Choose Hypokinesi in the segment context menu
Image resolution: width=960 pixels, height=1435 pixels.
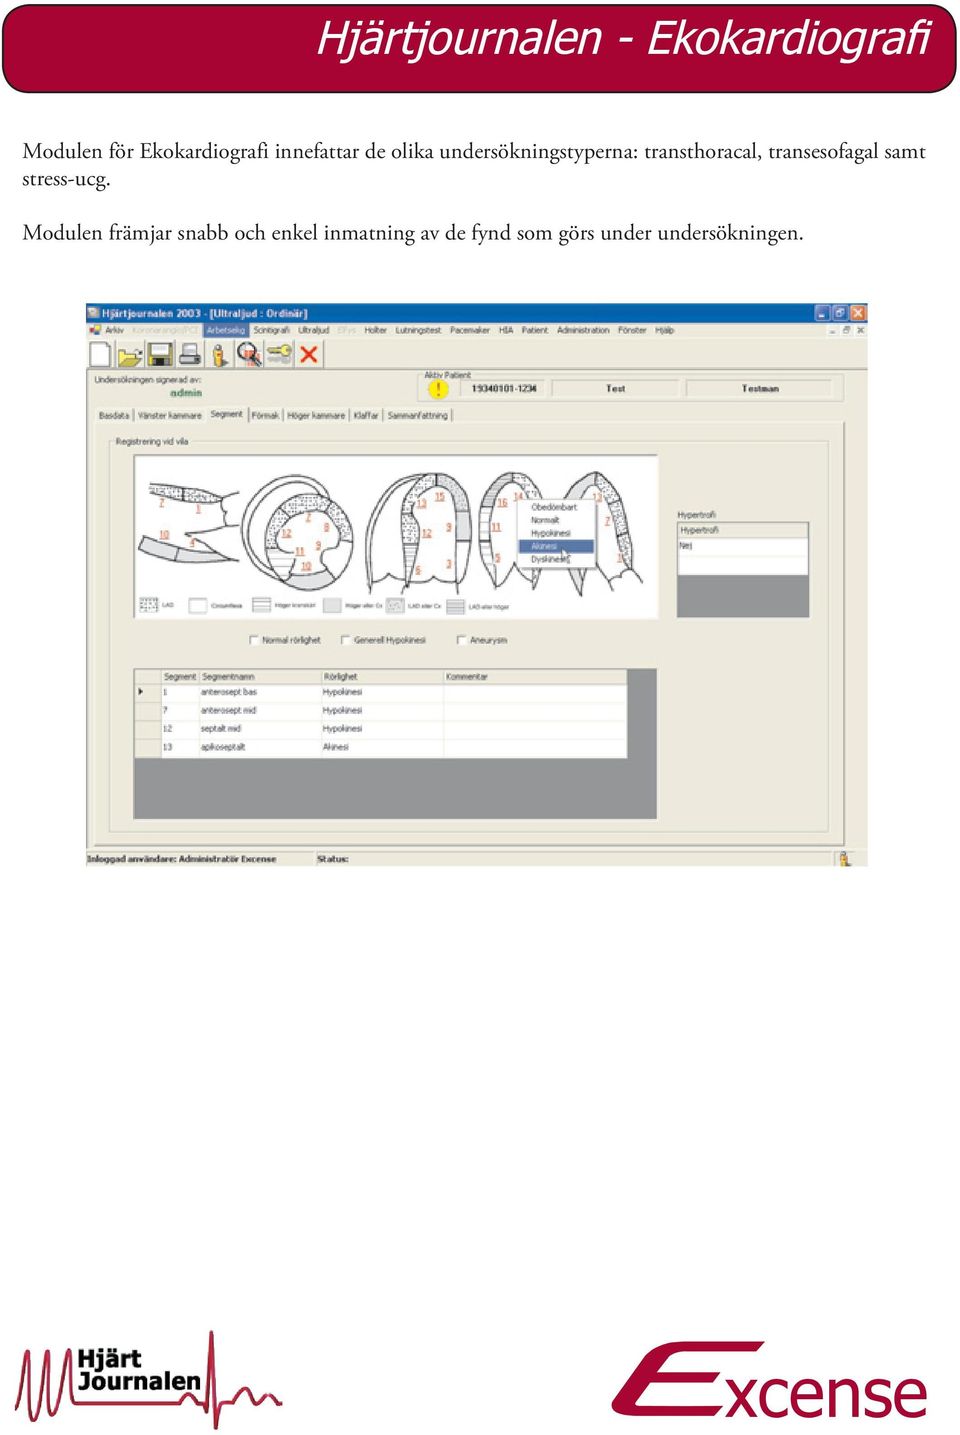556,533
